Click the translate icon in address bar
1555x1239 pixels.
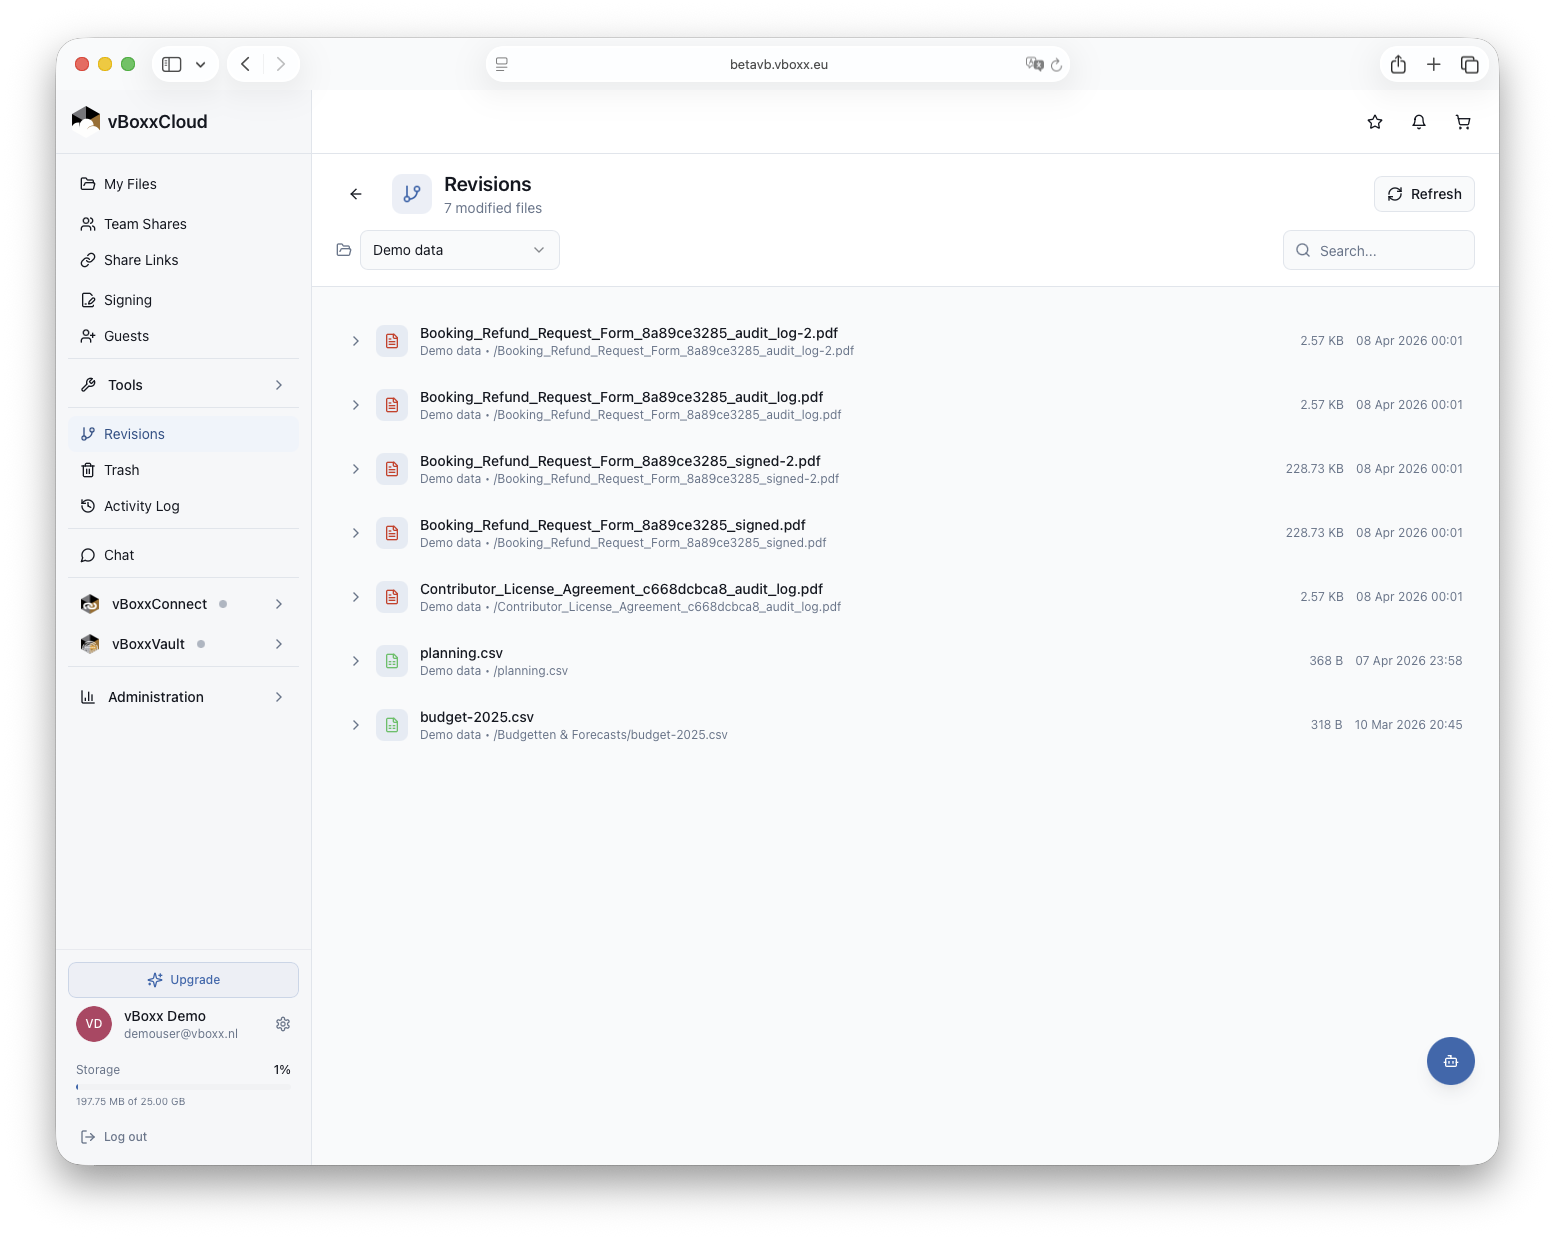tap(1034, 64)
